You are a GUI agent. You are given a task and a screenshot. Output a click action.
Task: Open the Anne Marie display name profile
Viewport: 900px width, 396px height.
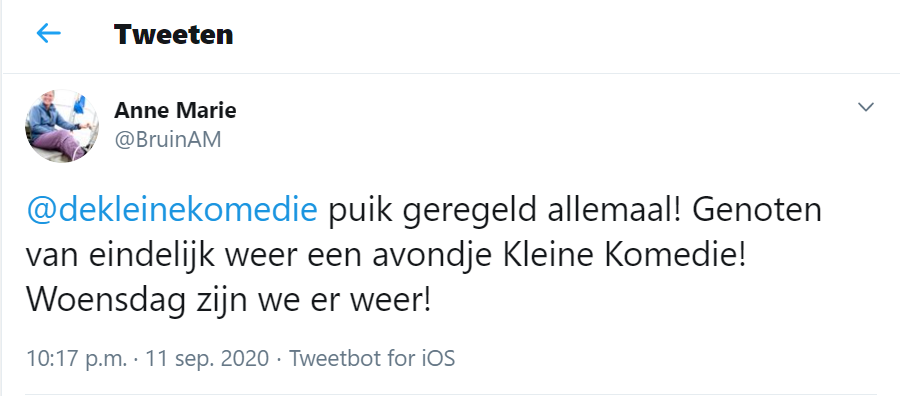[x=175, y=110]
